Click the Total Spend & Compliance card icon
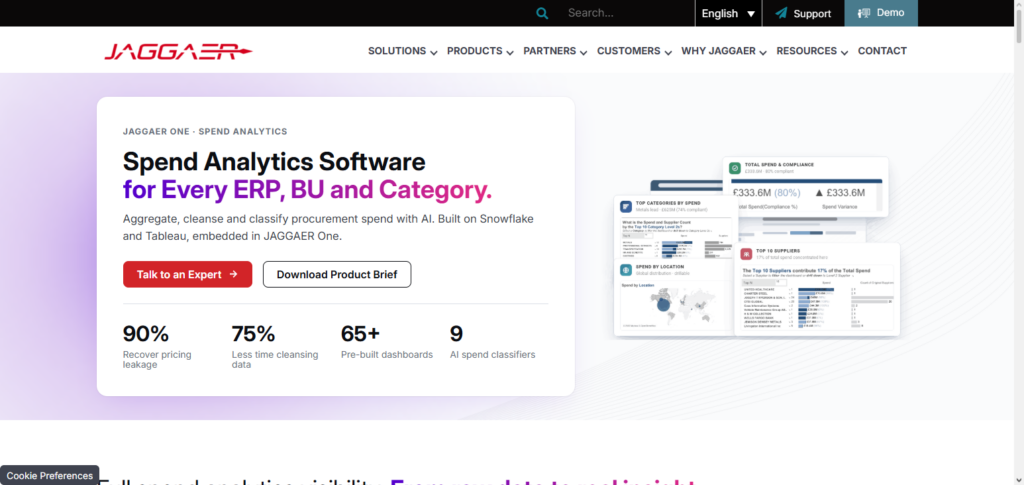This screenshot has height=485, width=1024. [735, 168]
